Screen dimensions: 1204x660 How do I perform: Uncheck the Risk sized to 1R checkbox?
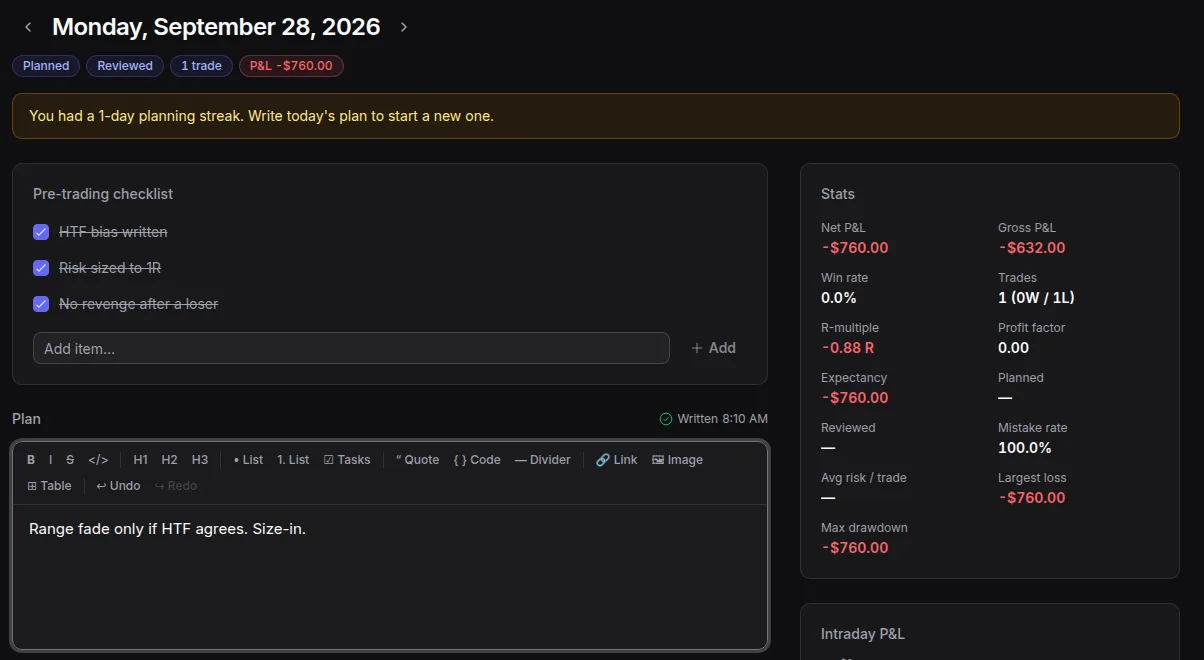click(x=41, y=268)
